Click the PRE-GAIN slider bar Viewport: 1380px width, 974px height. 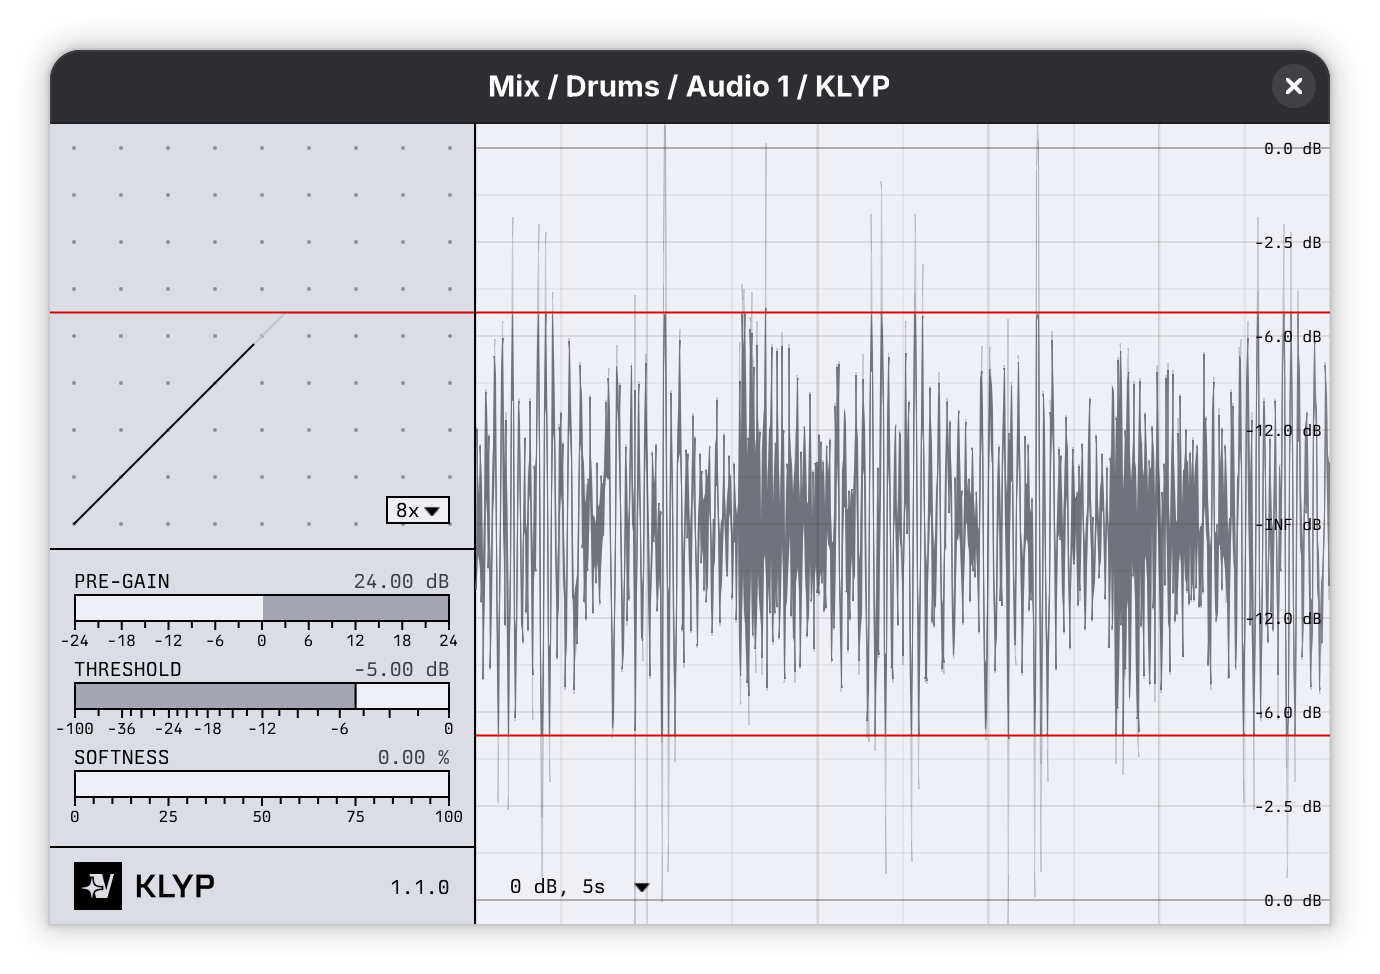click(262, 608)
